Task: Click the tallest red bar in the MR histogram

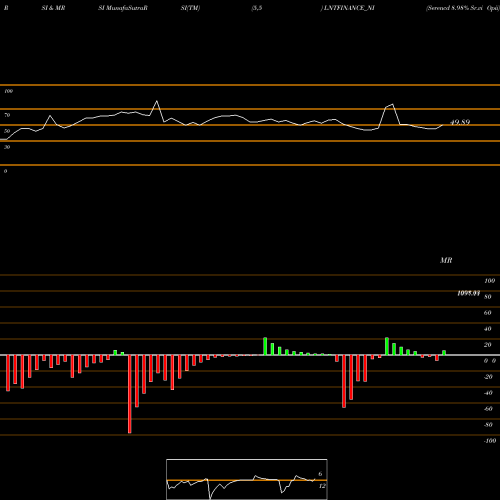Action: pyautogui.click(x=130, y=394)
